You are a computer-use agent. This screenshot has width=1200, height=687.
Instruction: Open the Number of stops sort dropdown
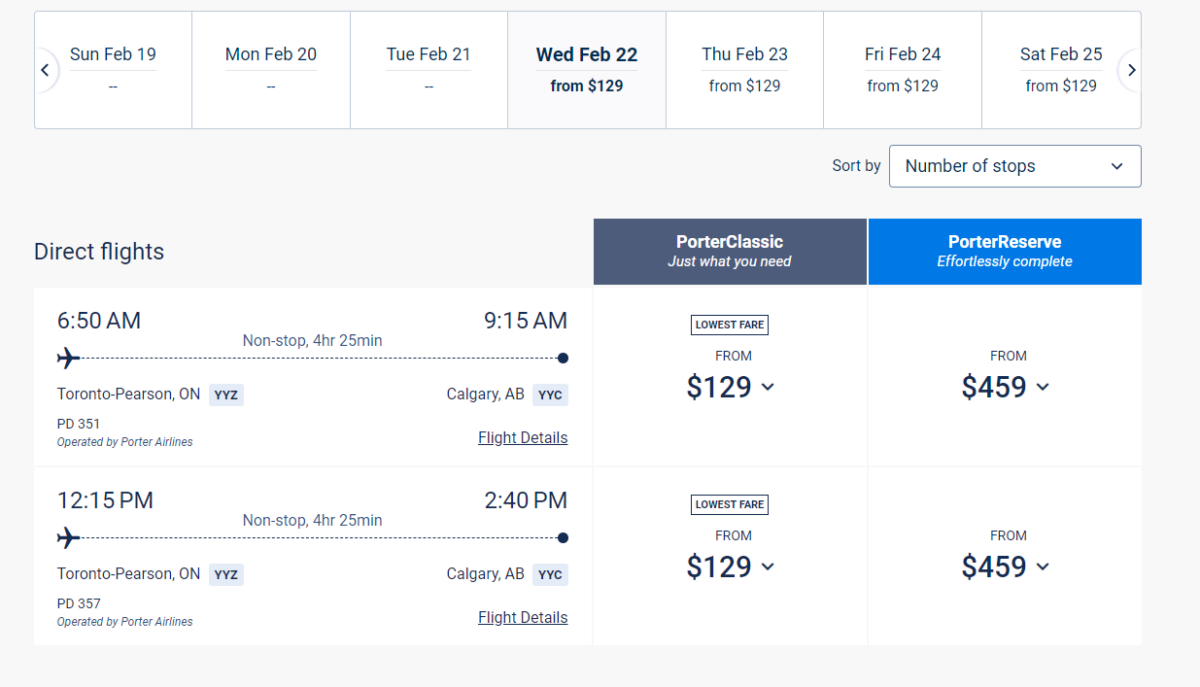pos(1014,166)
